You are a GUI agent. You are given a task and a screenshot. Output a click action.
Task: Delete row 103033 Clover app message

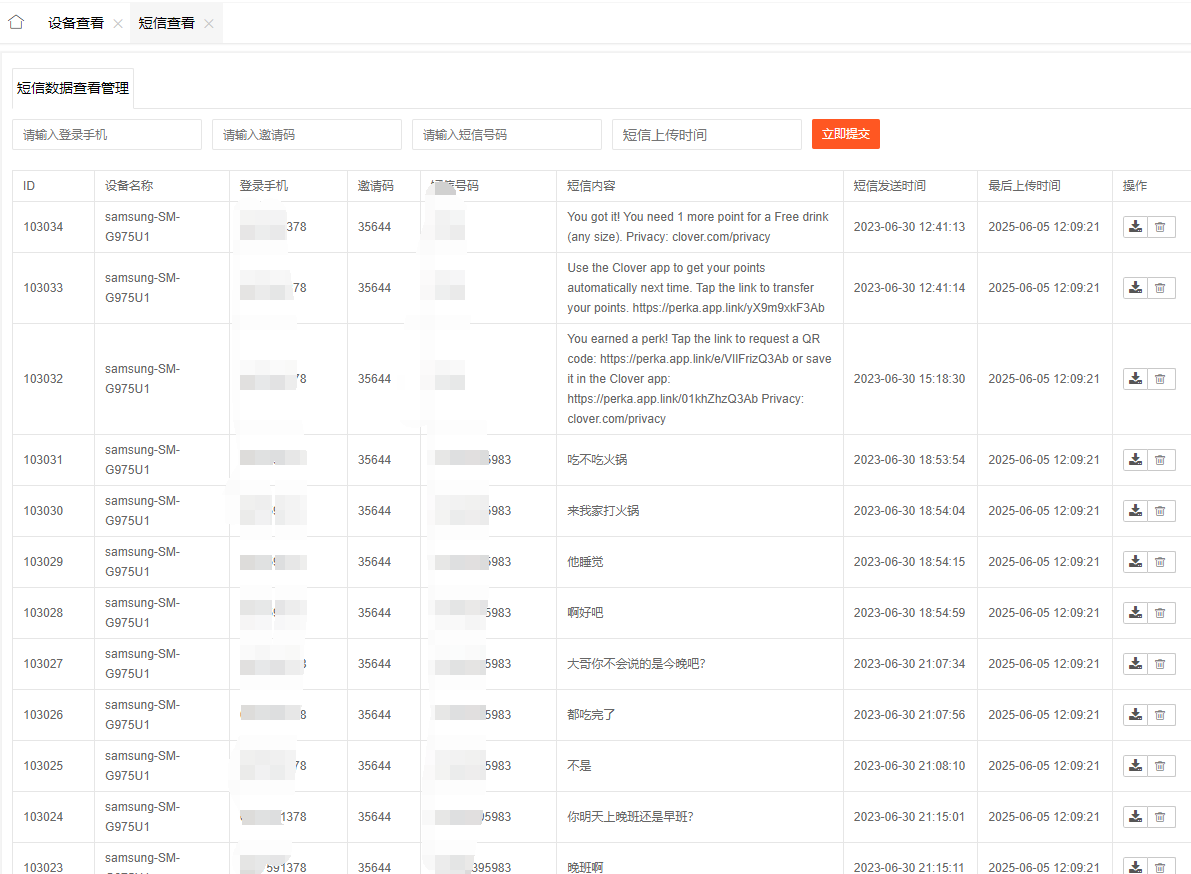pyautogui.click(x=1160, y=288)
